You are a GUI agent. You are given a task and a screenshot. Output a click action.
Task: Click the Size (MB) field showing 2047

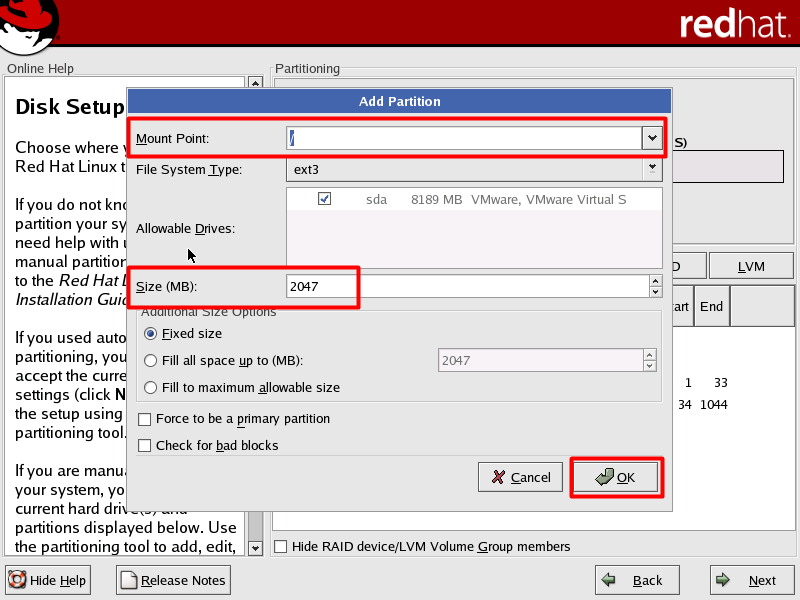[x=467, y=286]
